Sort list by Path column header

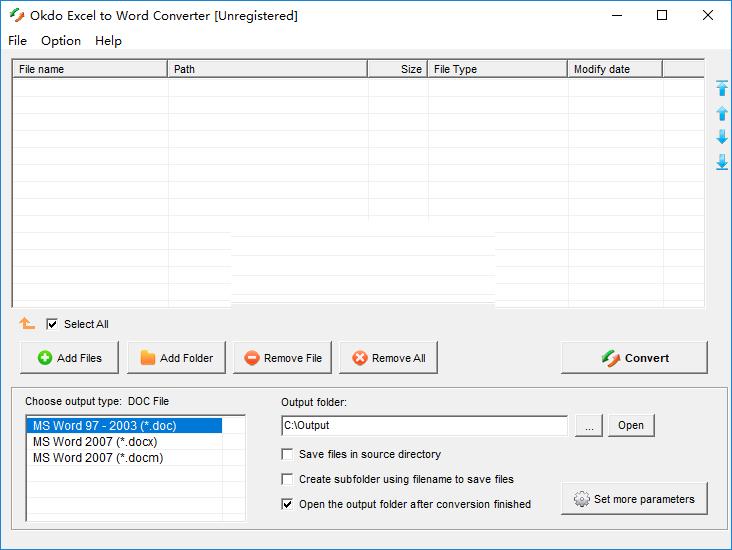pos(267,69)
